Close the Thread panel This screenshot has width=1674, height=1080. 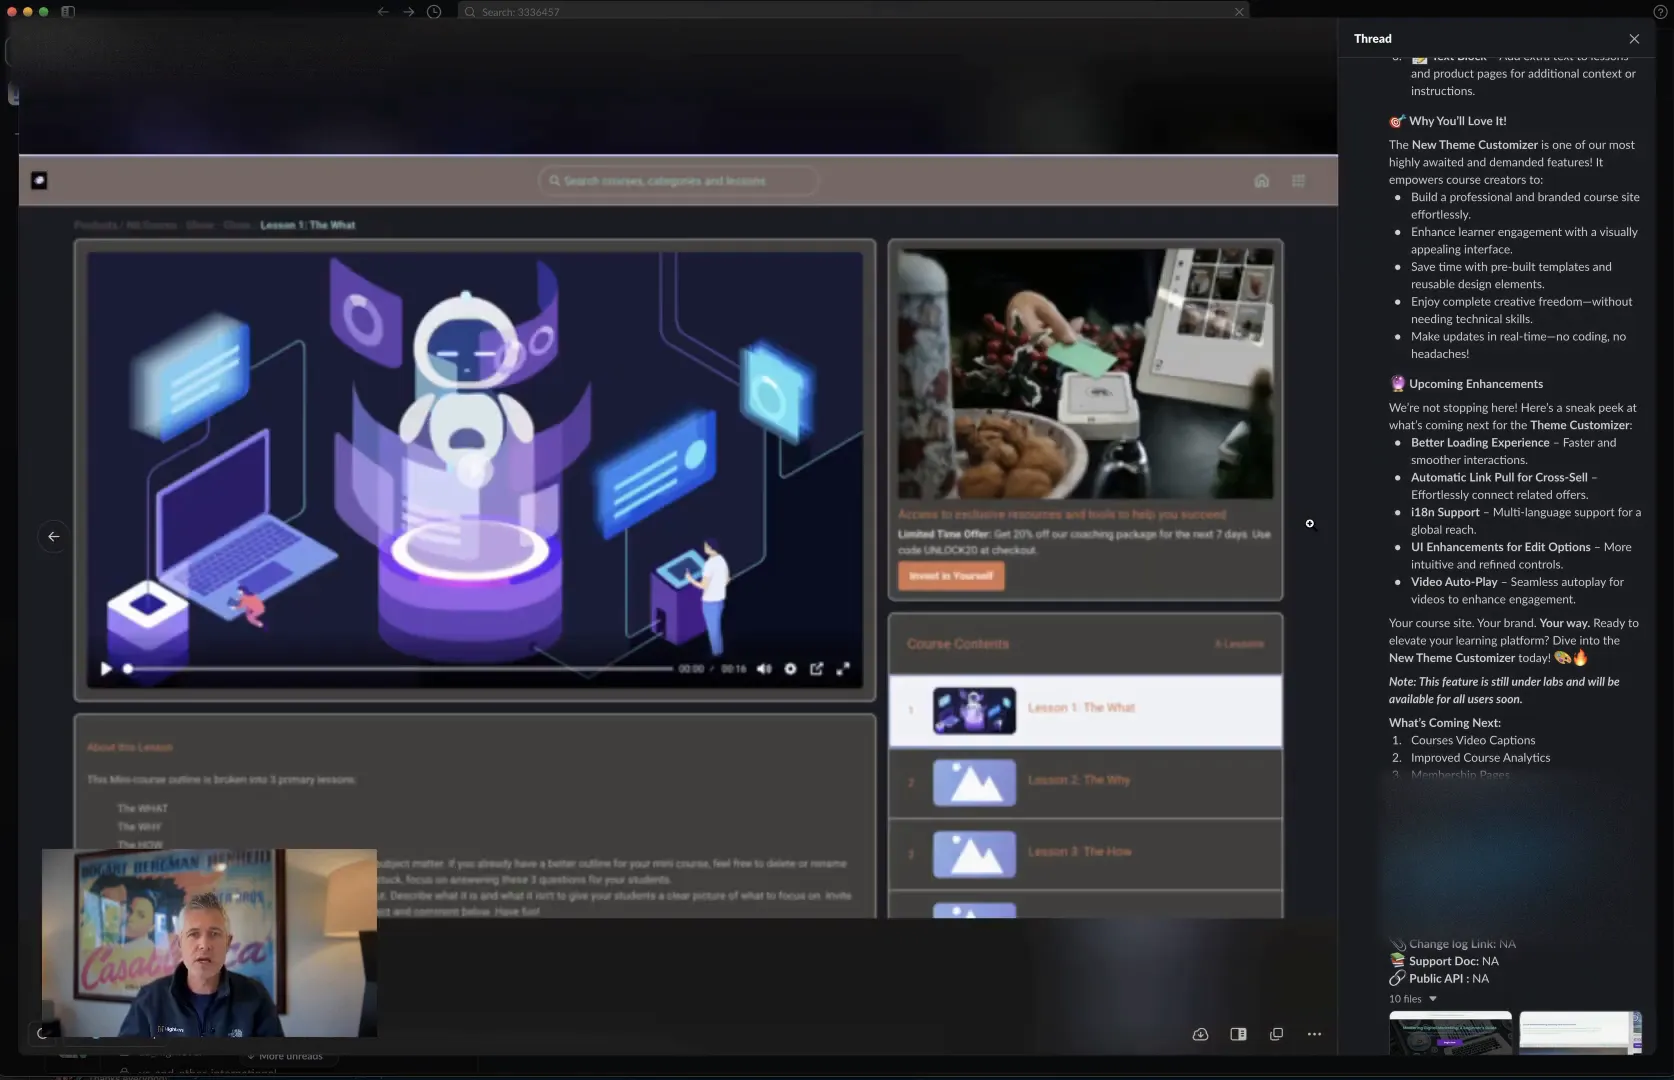(1634, 39)
